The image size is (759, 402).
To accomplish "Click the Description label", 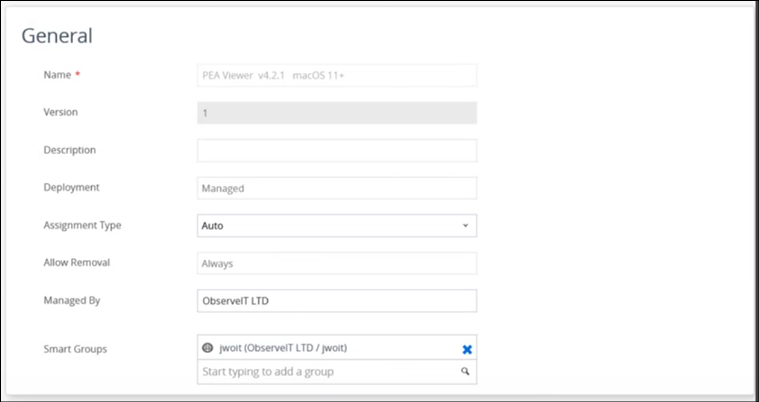I will 70,150.
